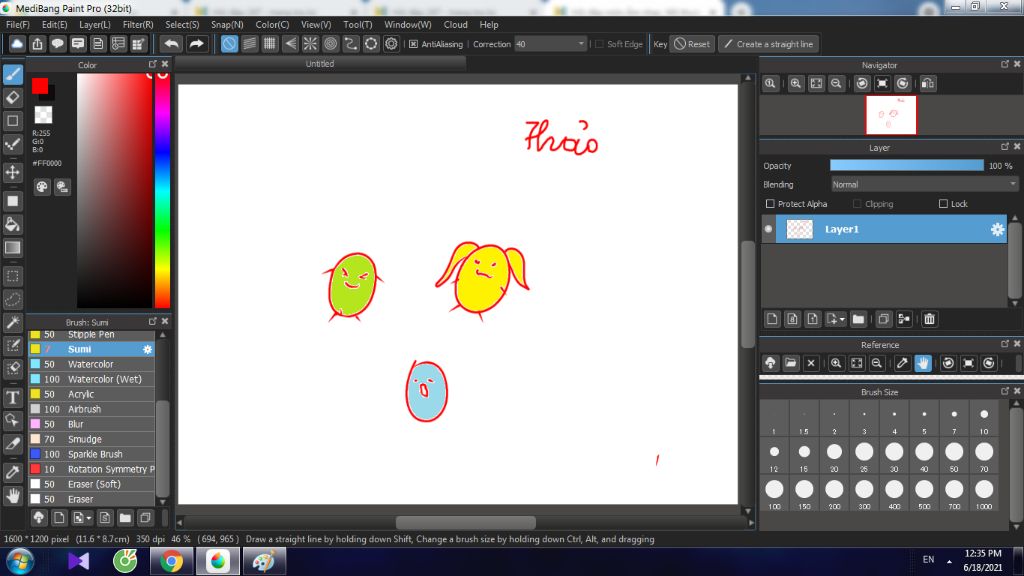
Task: Switch to the Untitled canvas tab
Action: coord(320,63)
